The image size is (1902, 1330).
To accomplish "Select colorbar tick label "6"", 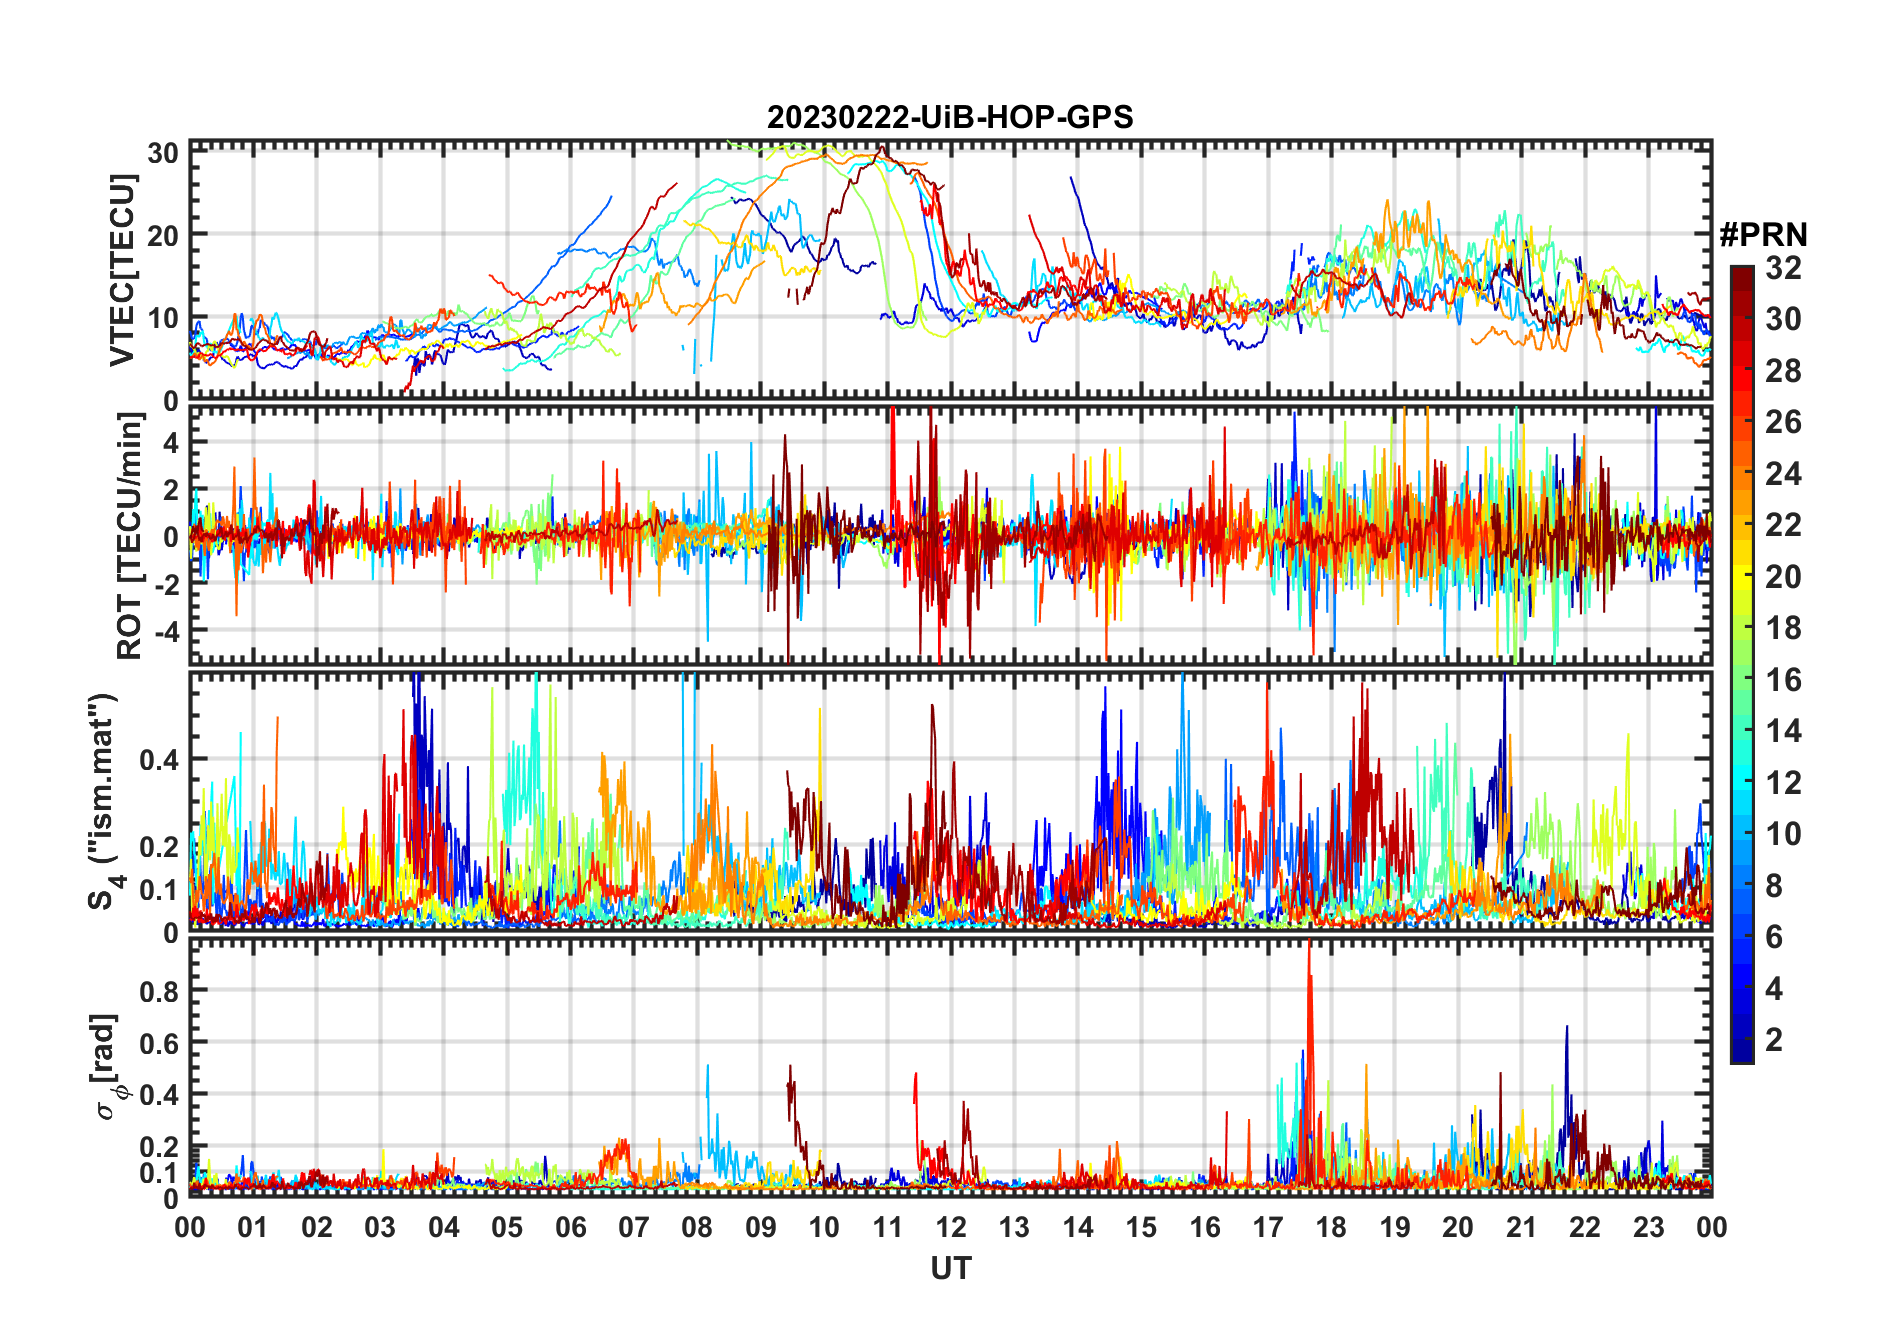I will pos(1774,937).
